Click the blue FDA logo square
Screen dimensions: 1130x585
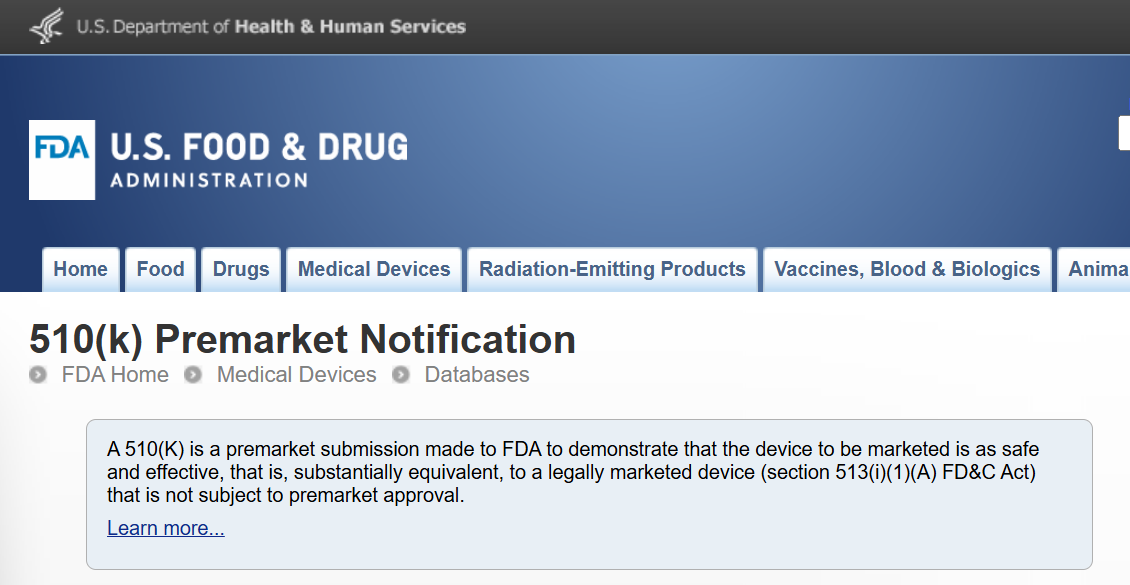tap(62, 160)
